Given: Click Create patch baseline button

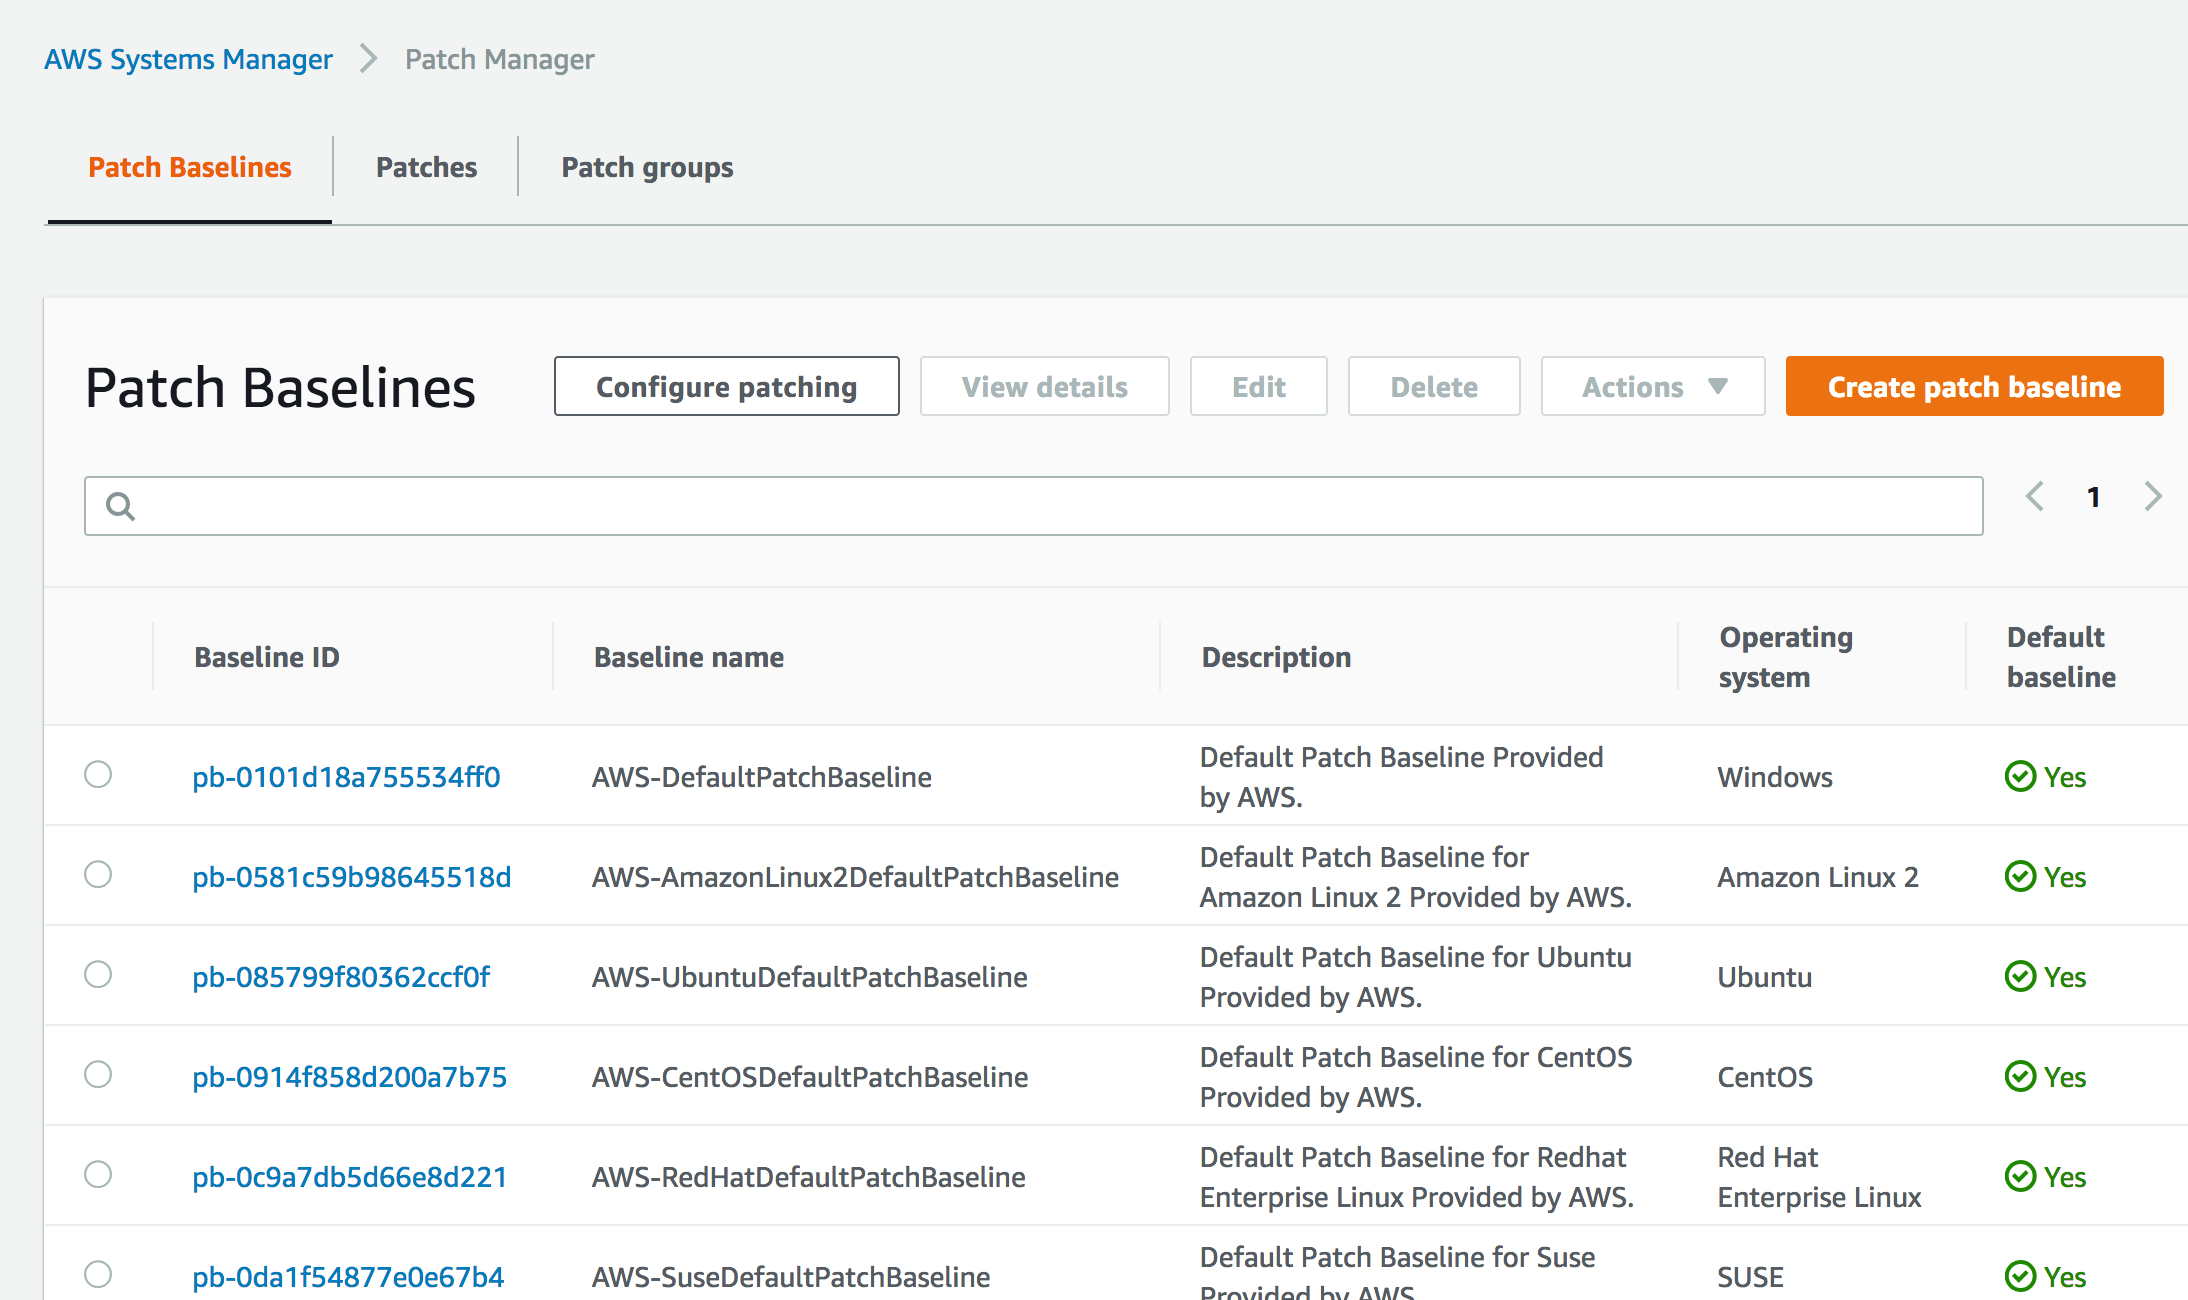Looking at the screenshot, I should pos(1975,386).
